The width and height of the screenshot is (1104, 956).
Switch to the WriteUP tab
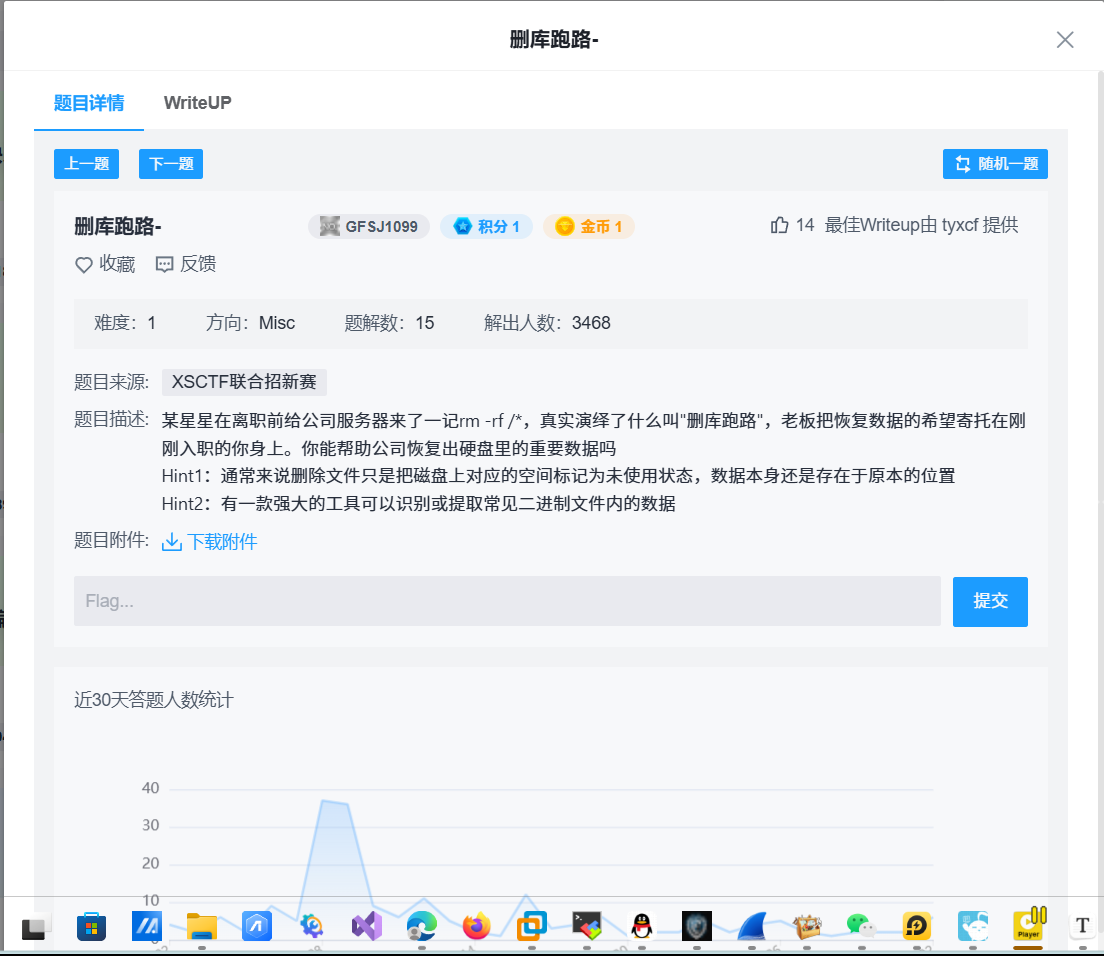[x=196, y=102]
